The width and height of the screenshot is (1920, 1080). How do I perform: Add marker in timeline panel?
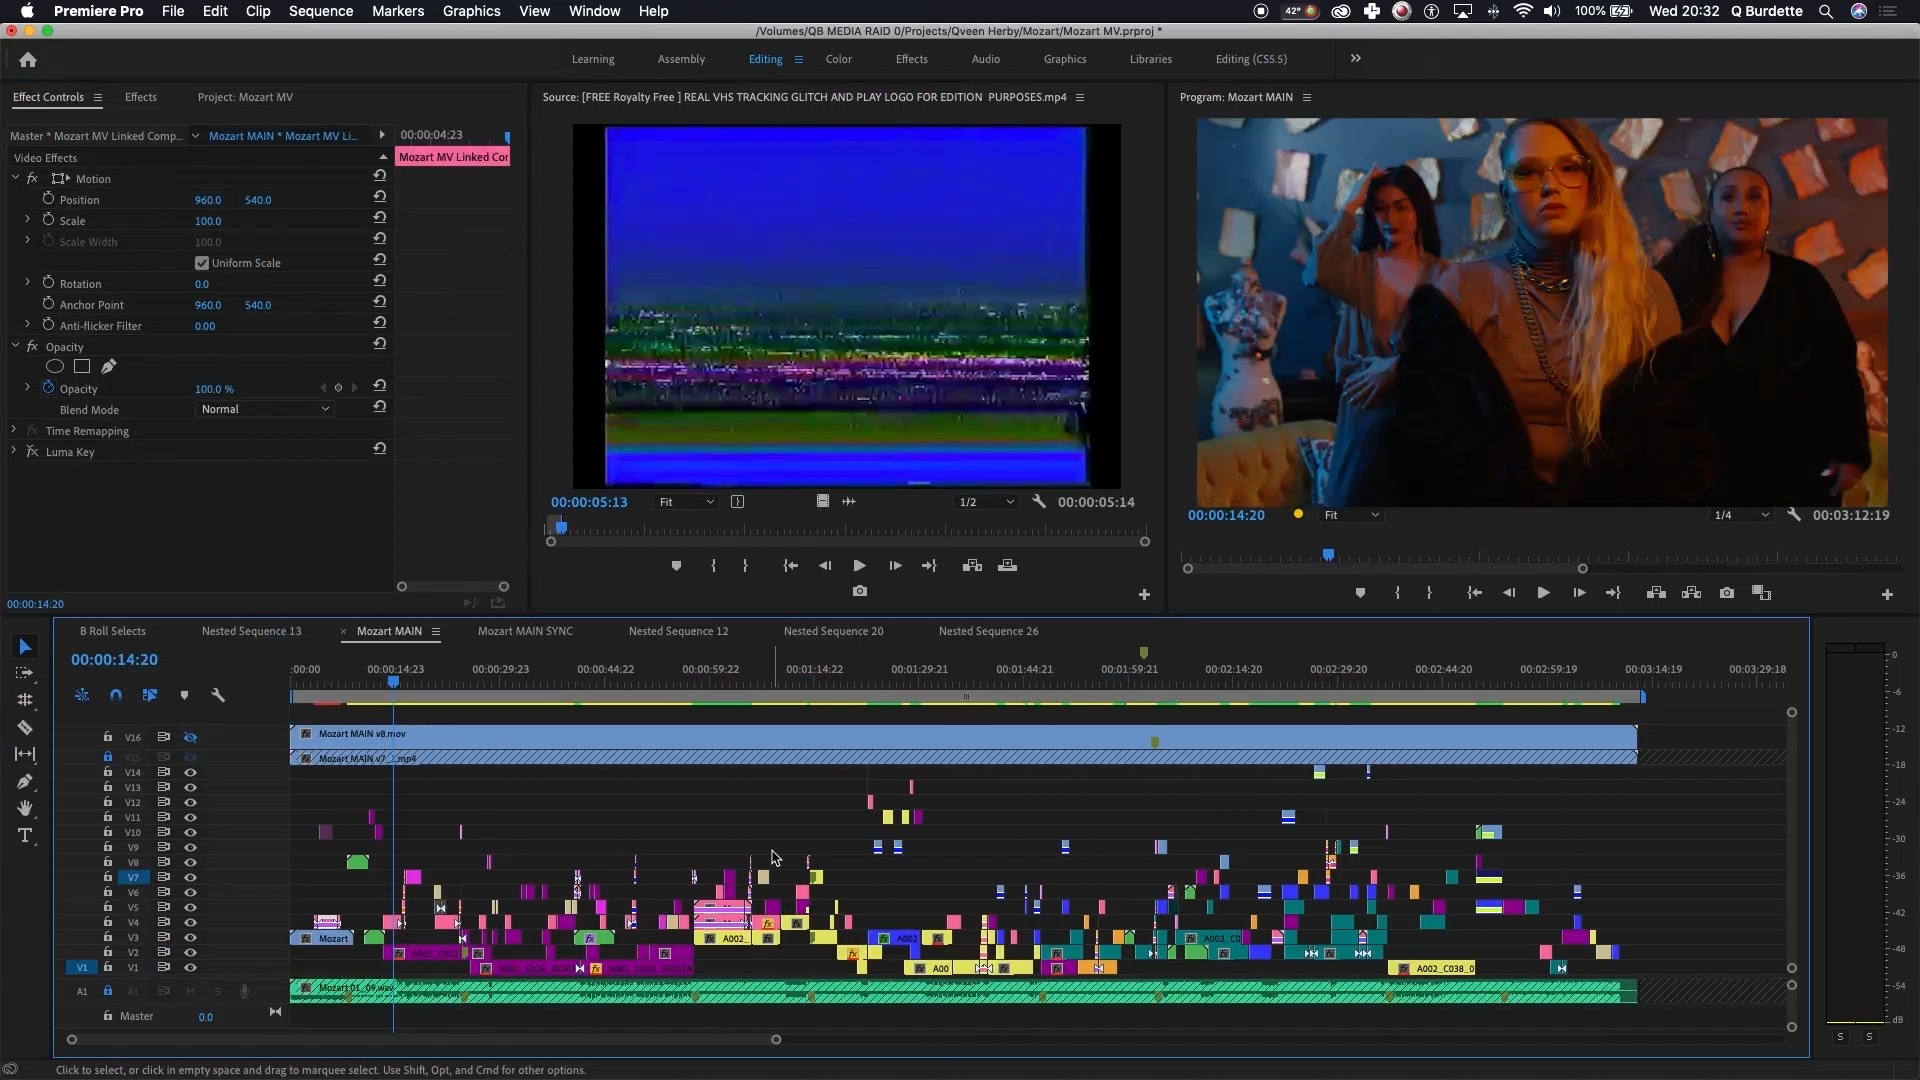tap(184, 695)
